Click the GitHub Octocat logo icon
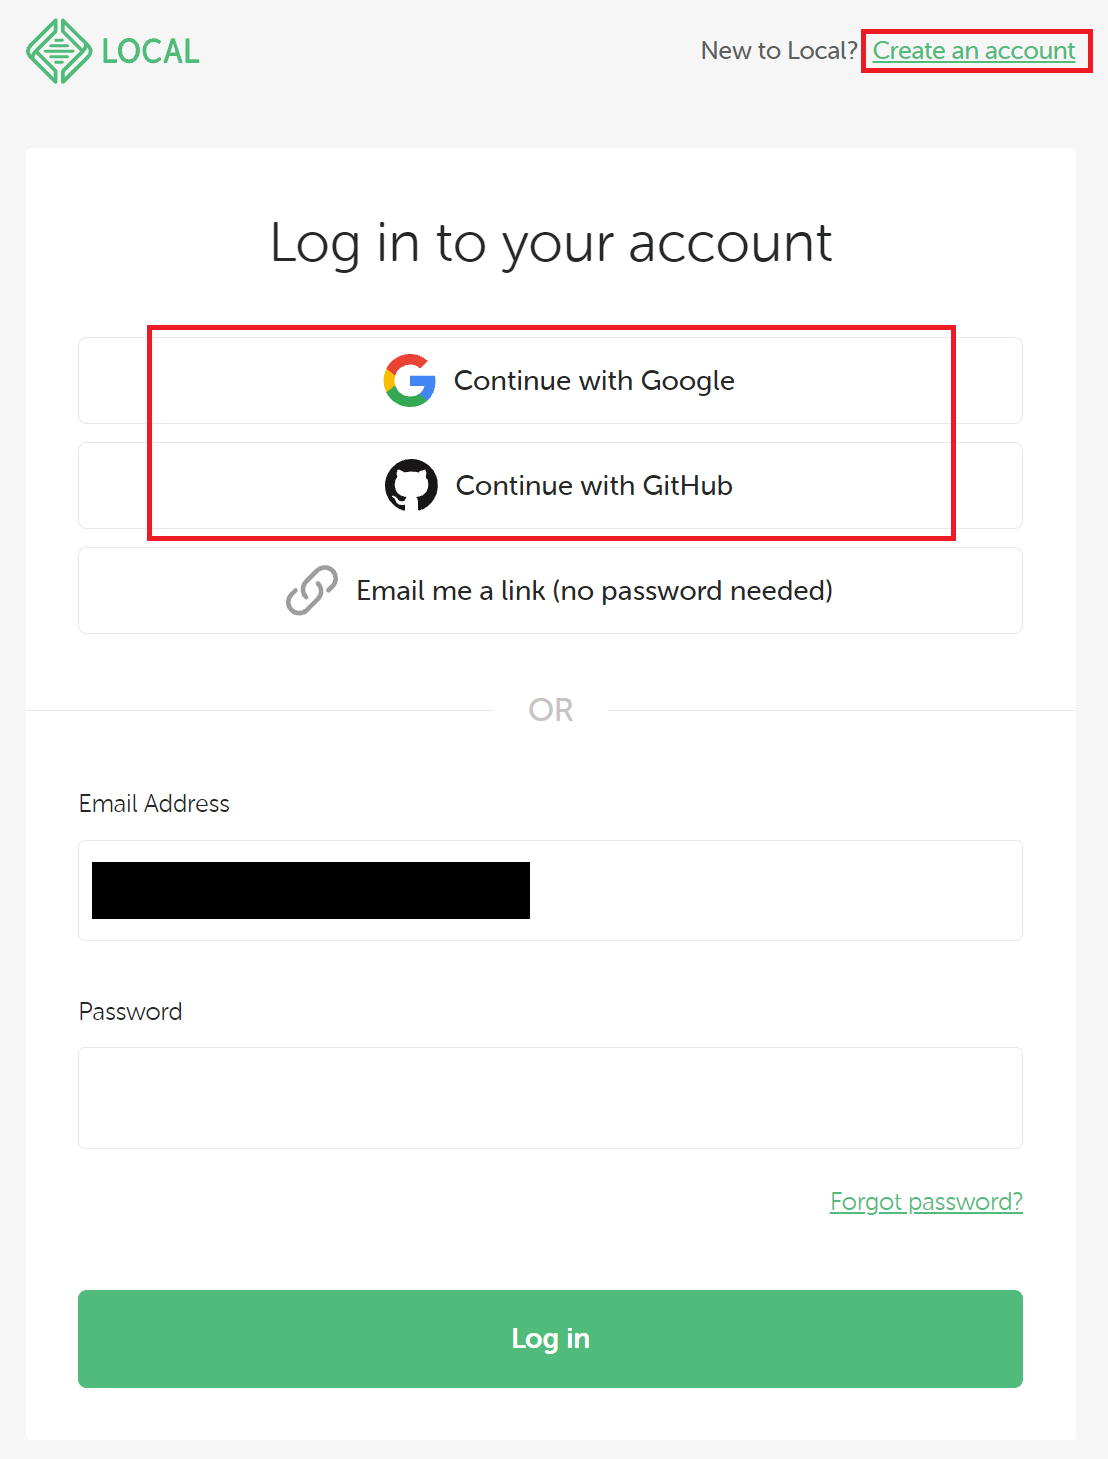The width and height of the screenshot is (1108, 1459). point(411,485)
